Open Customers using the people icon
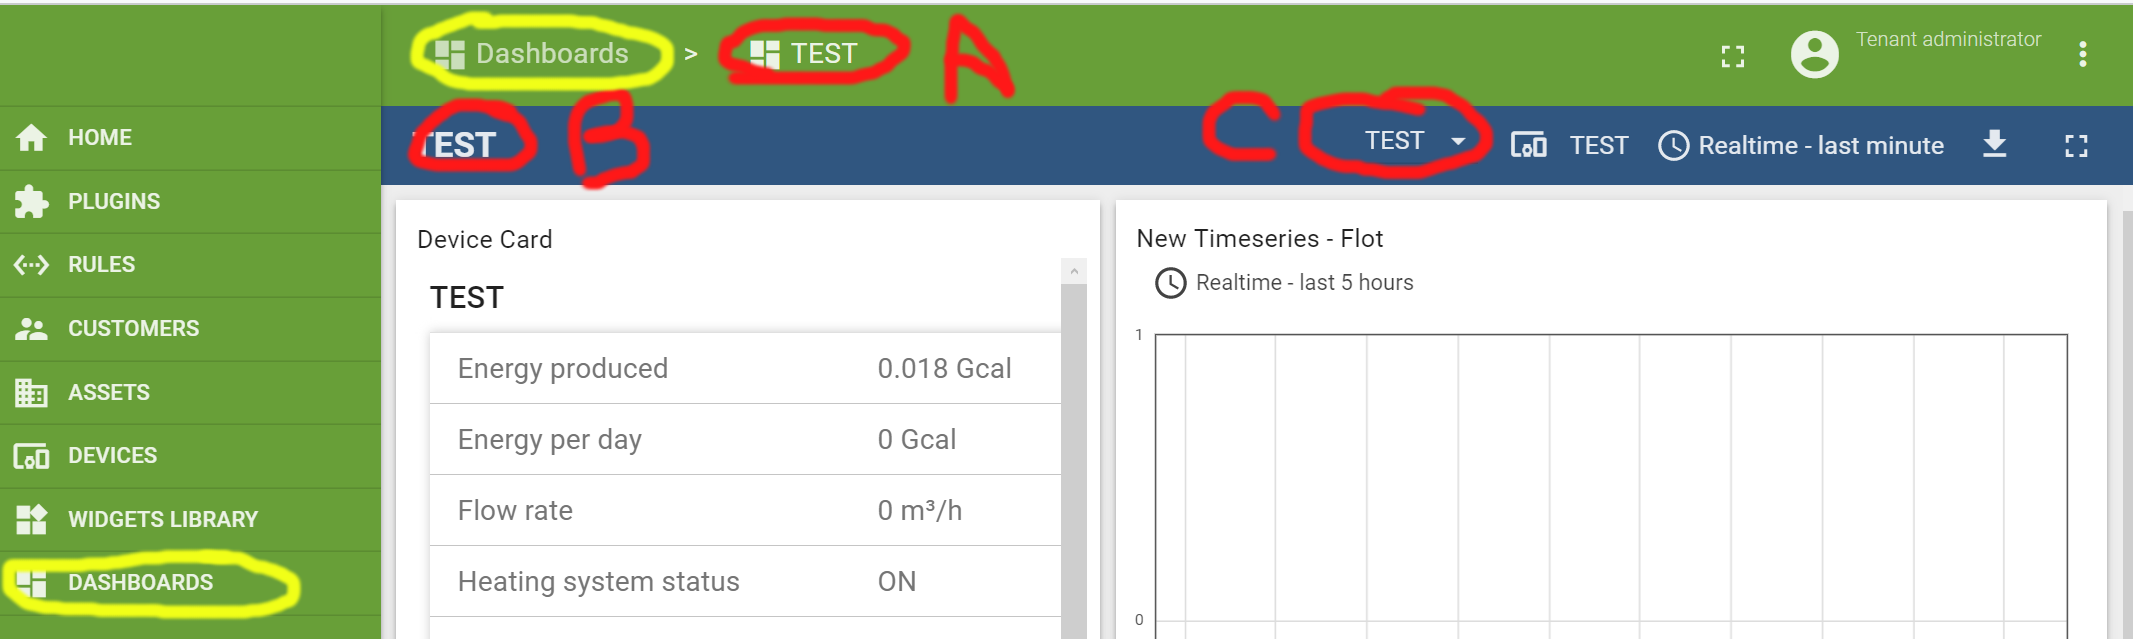 33,328
